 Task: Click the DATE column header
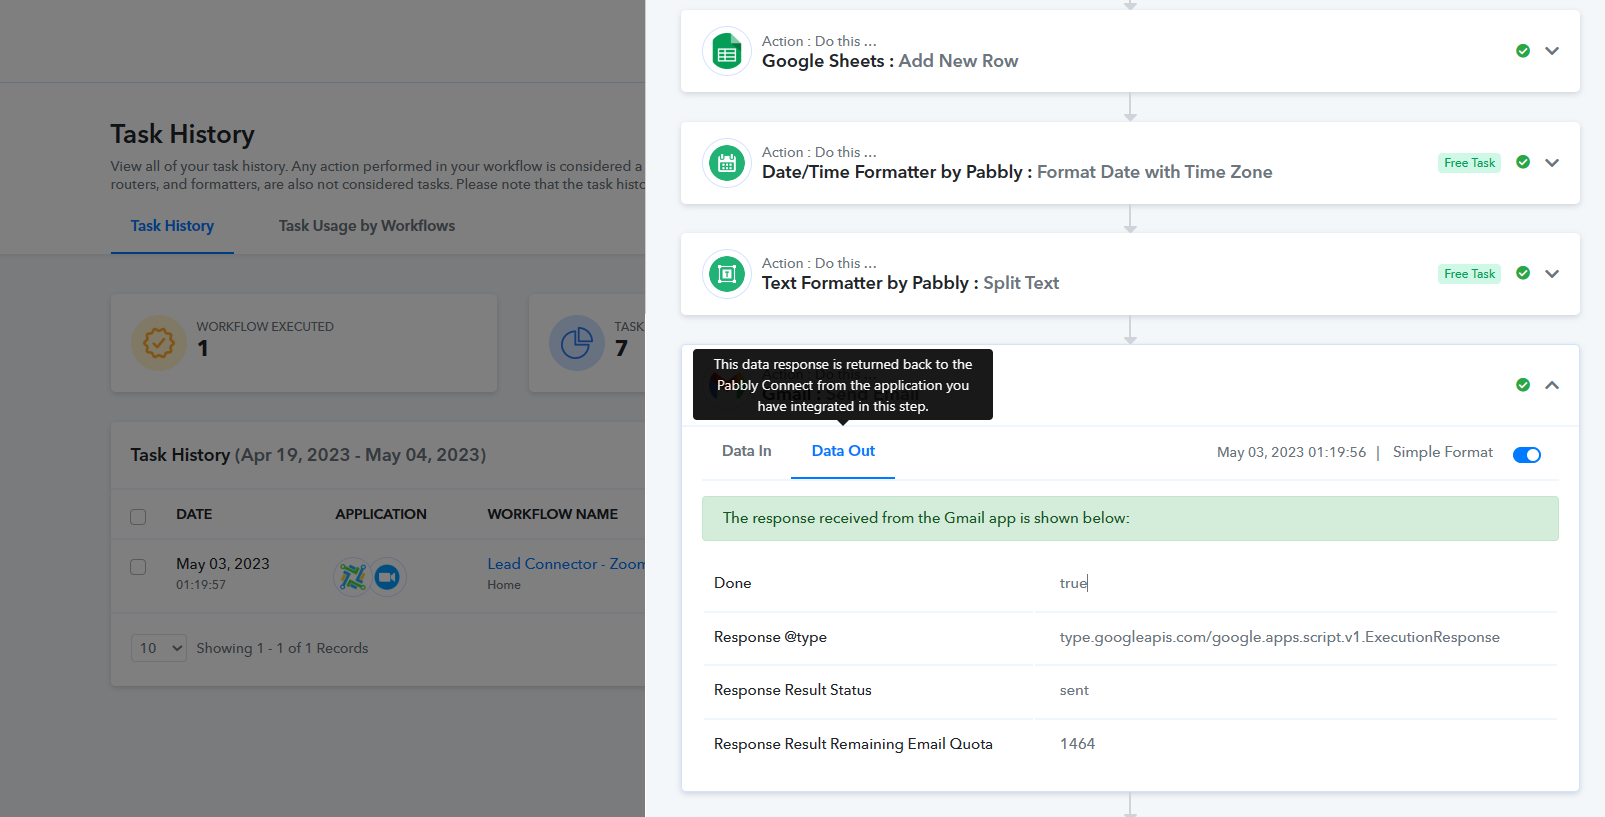pyautogui.click(x=194, y=514)
